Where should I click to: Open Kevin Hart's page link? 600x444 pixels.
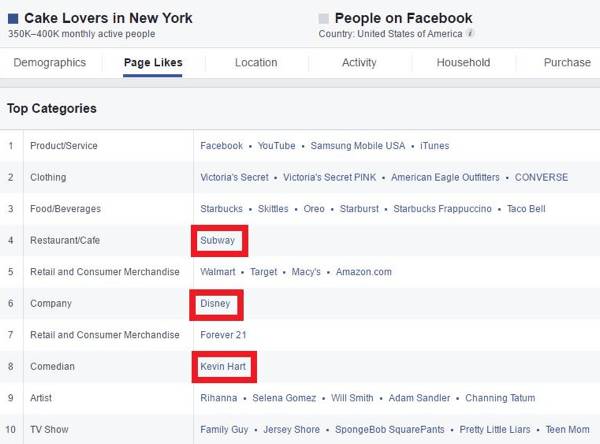coord(223,367)
